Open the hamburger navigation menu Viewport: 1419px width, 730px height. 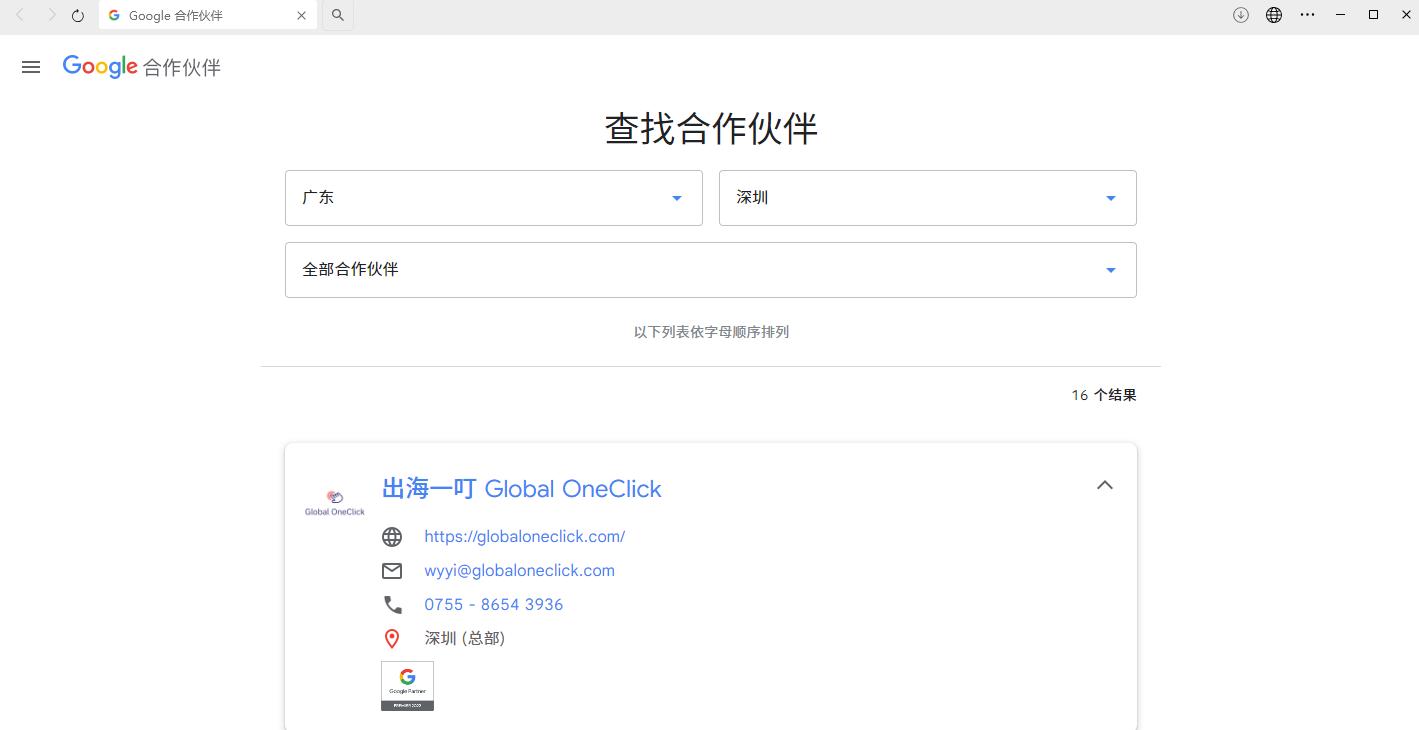coord(31,67)
